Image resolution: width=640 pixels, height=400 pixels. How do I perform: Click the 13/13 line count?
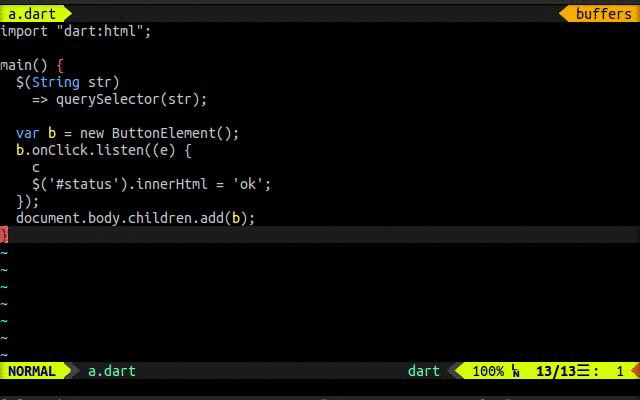[x=556, y=371]
